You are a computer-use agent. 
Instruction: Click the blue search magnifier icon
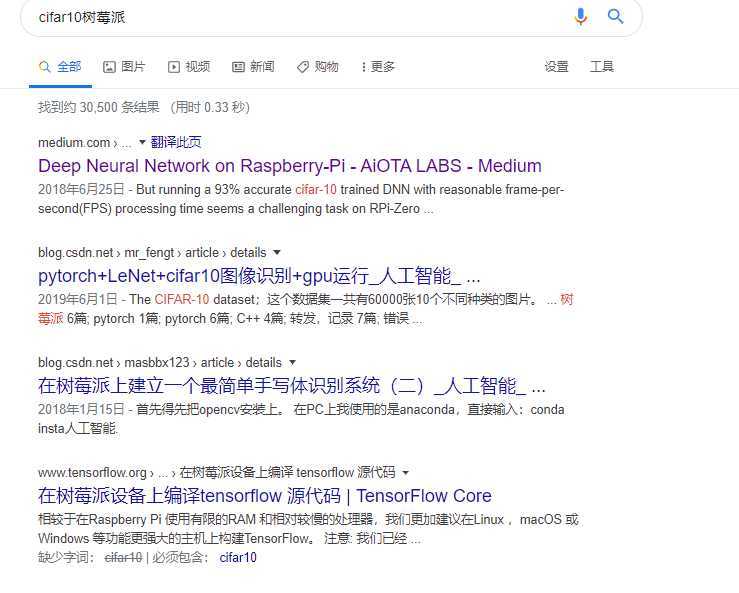click(x=616, y=16)
